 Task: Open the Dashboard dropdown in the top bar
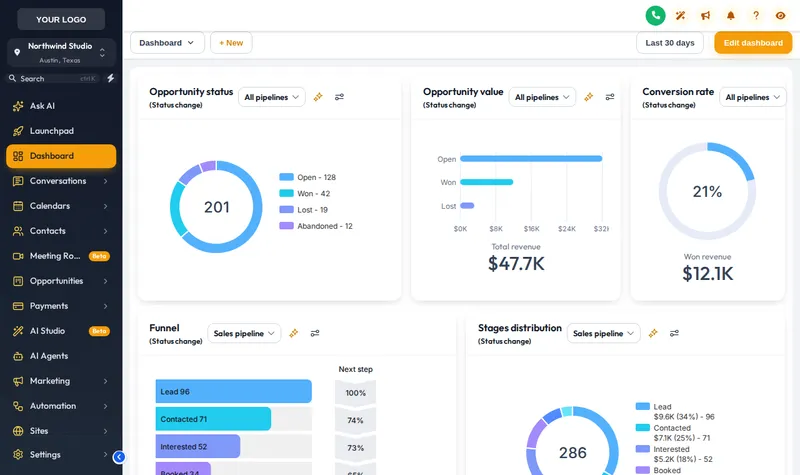point(167,43)
